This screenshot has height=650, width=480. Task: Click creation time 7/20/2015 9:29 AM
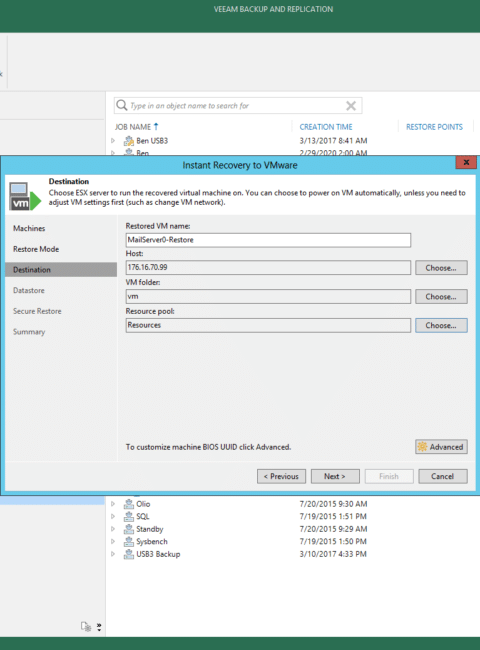pos(333,529)
